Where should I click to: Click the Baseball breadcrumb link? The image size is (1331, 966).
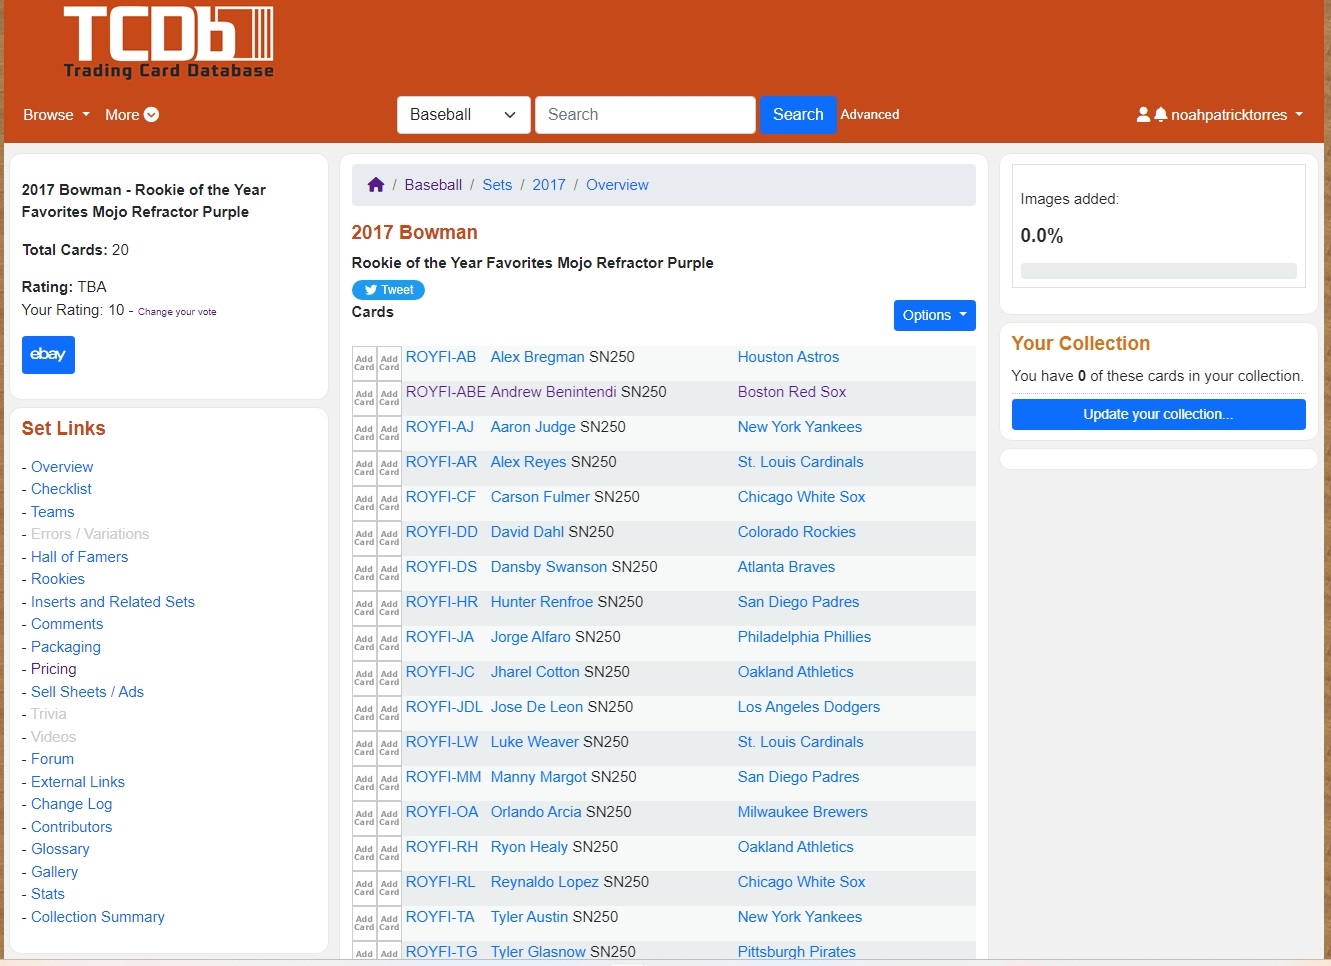[433, 185]
